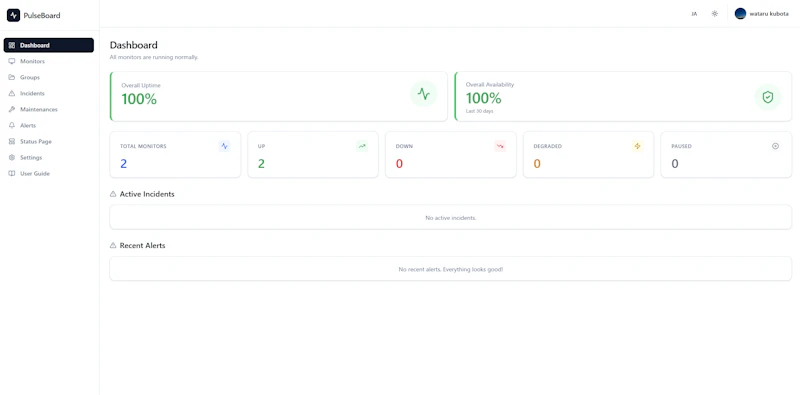Click the triangle icon beside Recent Alerts
Viewport: 800px width, 395px height.
click(113, 245)
